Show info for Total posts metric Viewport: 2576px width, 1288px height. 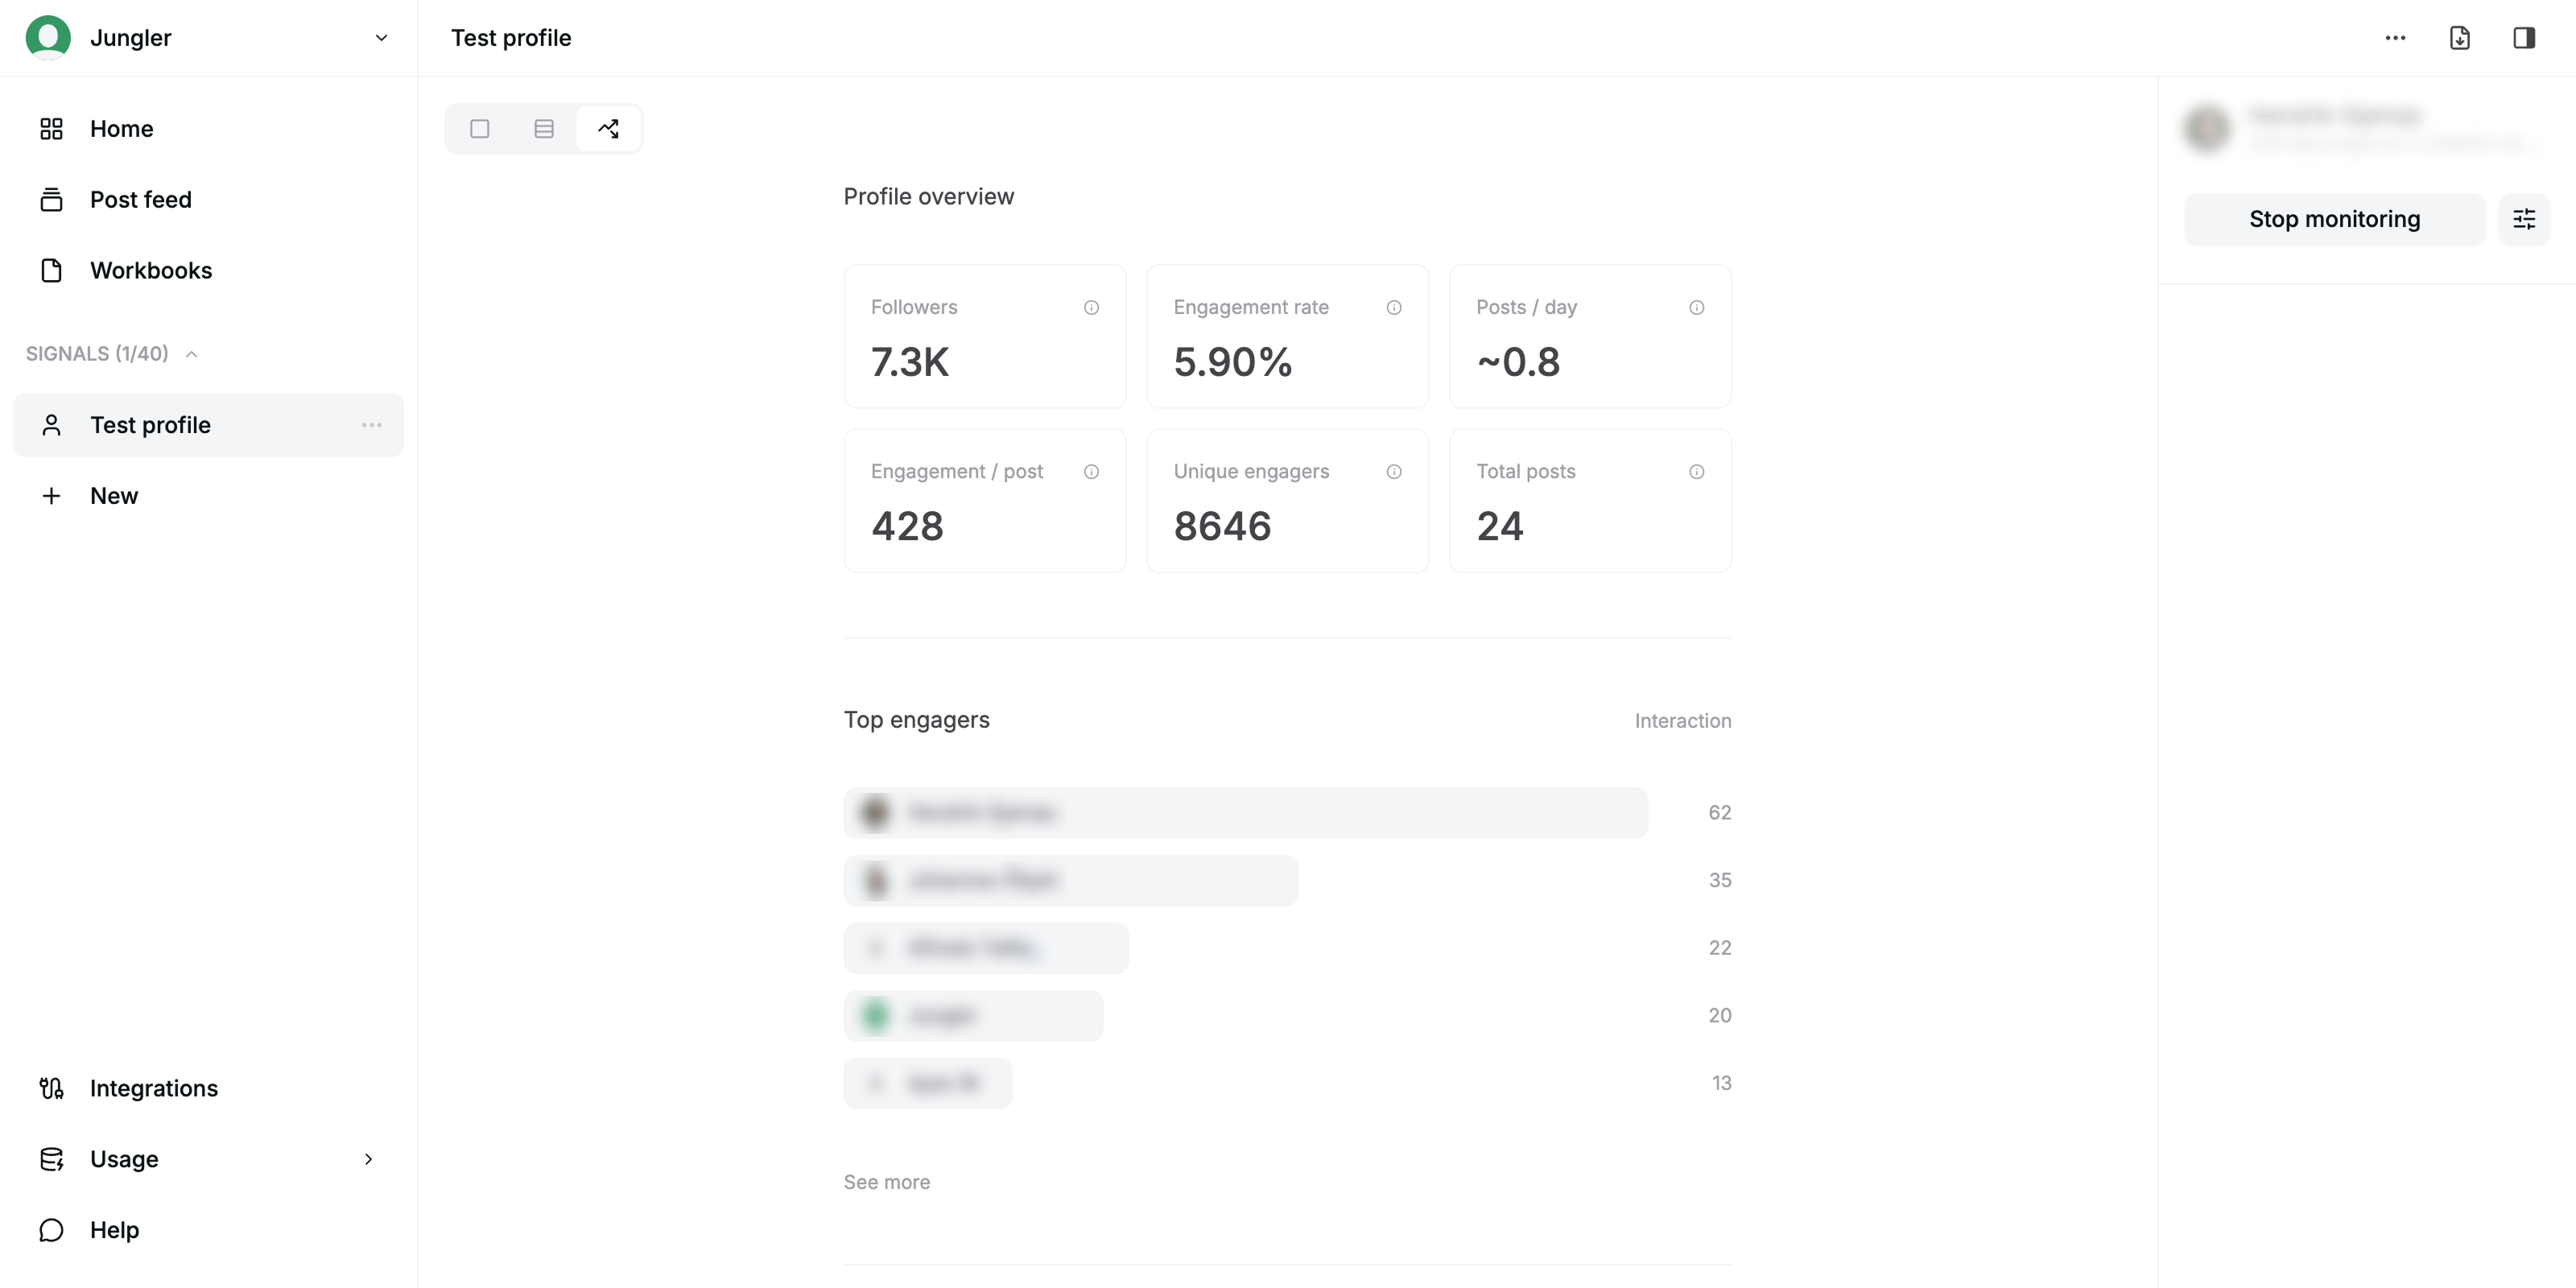pos(1697,472)
